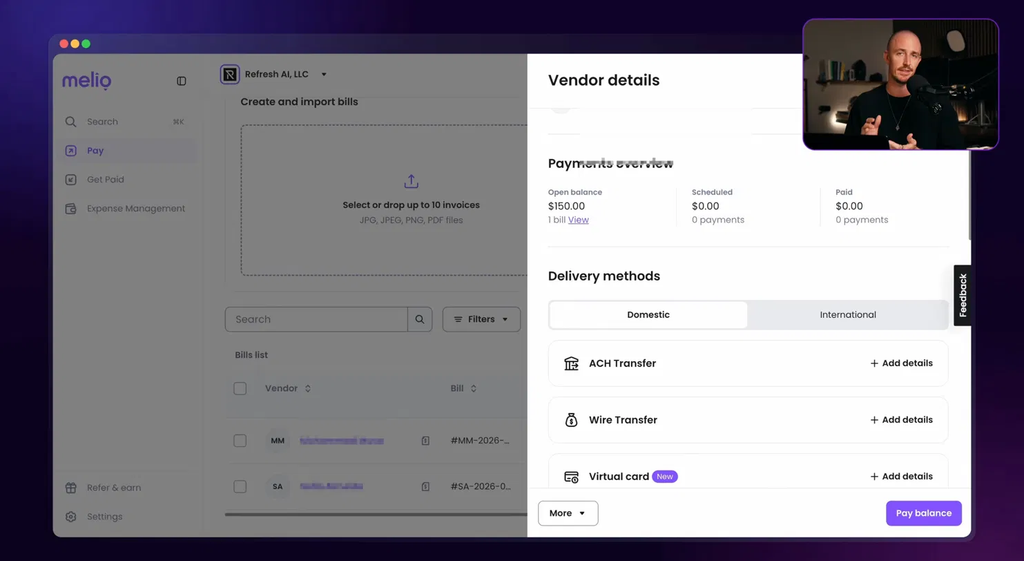
Task: Click the bills Search input field
Action: pos(316,319)
